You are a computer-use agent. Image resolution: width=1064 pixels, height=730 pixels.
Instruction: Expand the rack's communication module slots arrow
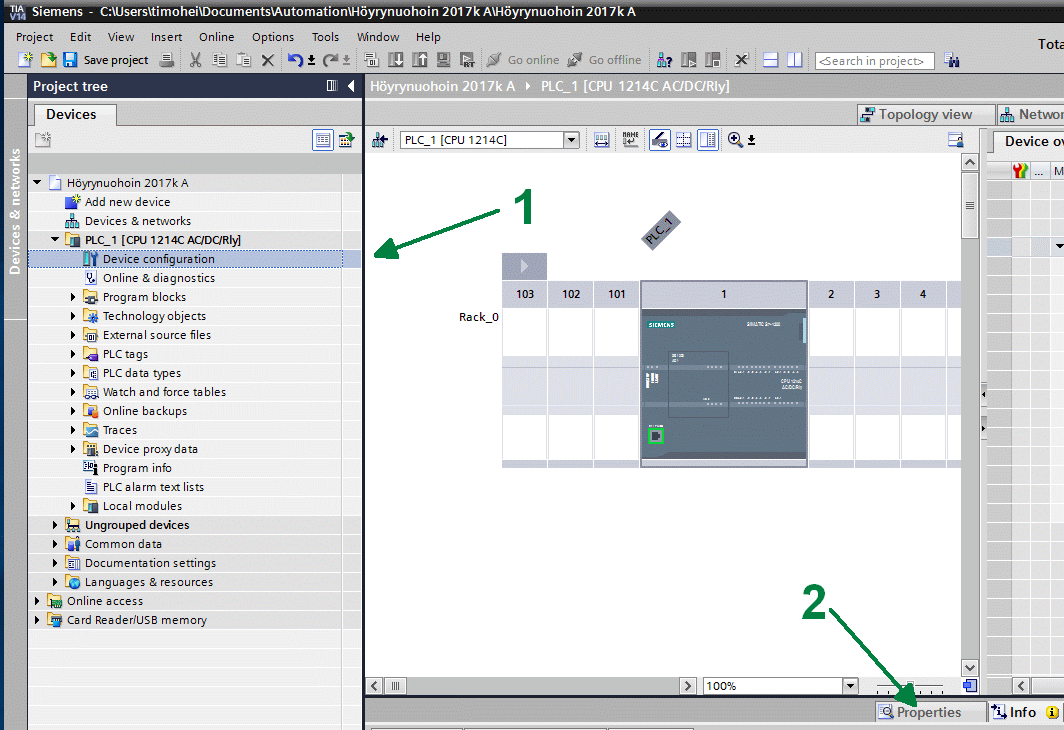tap(524, 266)
